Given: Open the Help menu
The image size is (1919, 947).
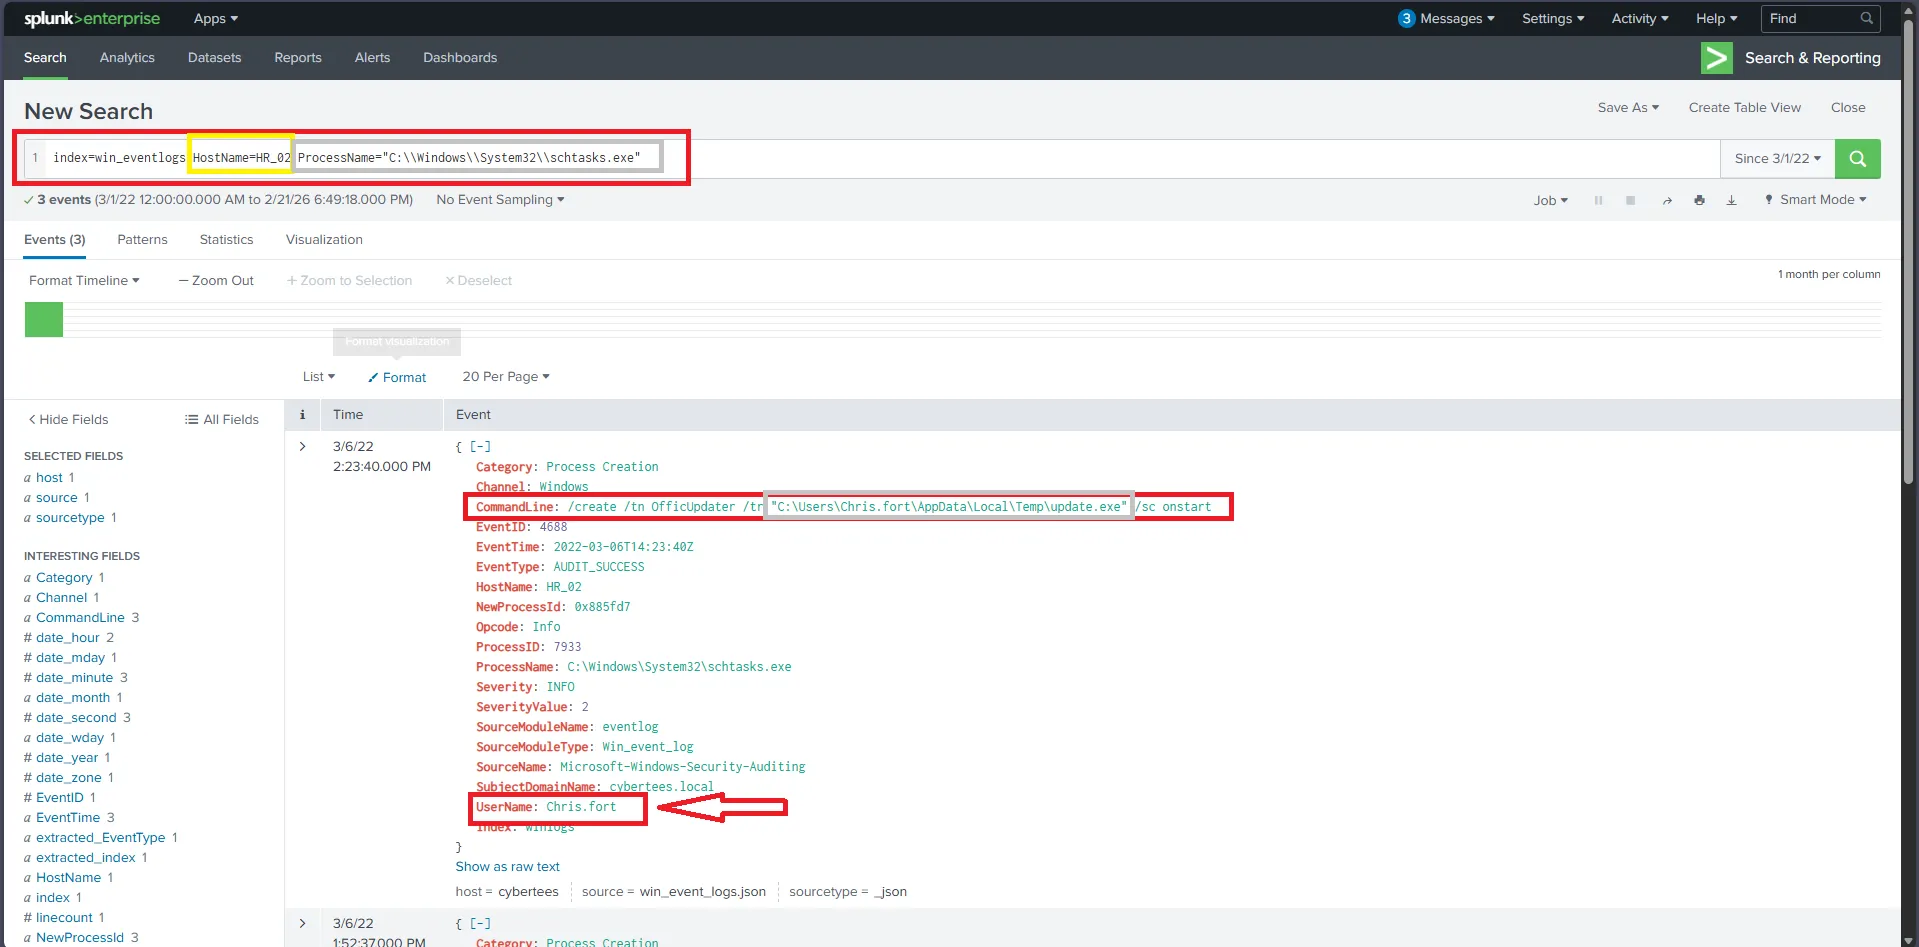Looking at the screenshot, I should (x=1716, y=19).
